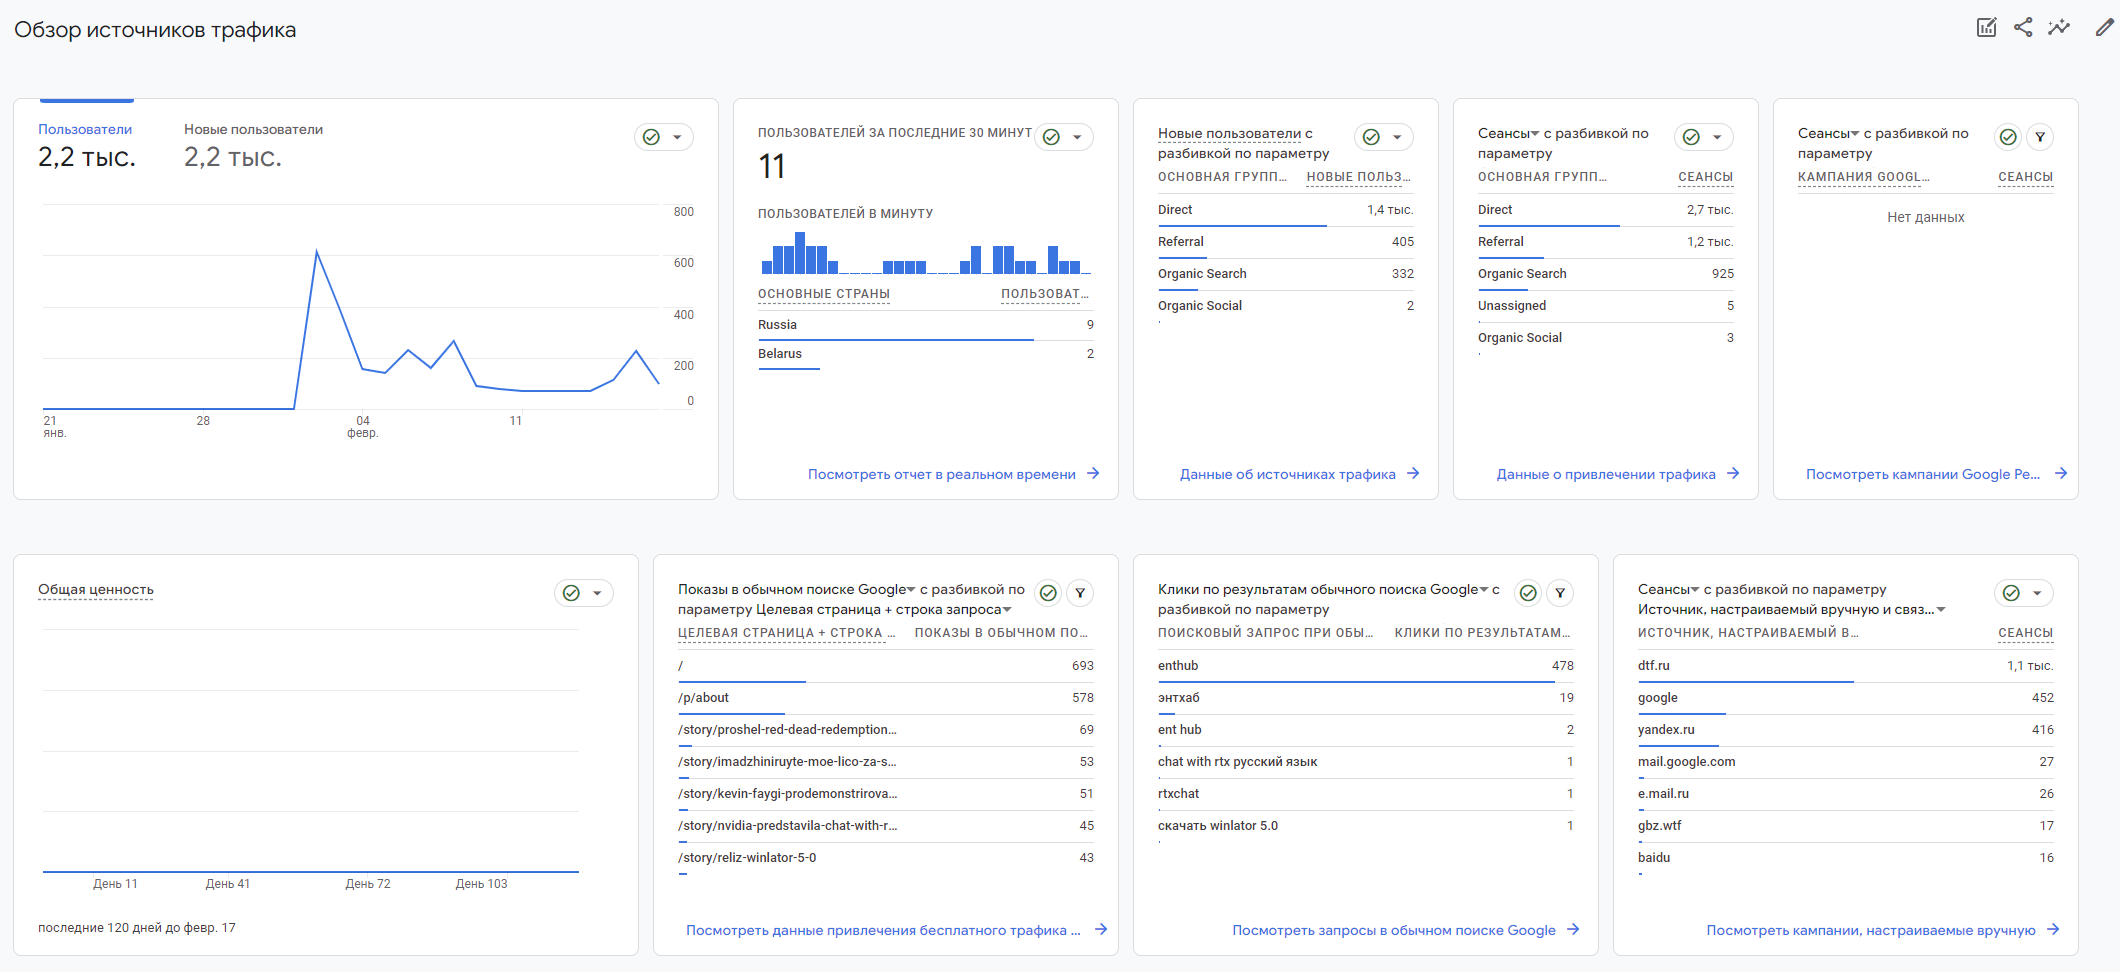Image resolution: width=2120 pixels, height=972 pixels.
Task: Open Посмотреть данные привлечения бесплатного трафика link
Action: click(x=896, y=930)
